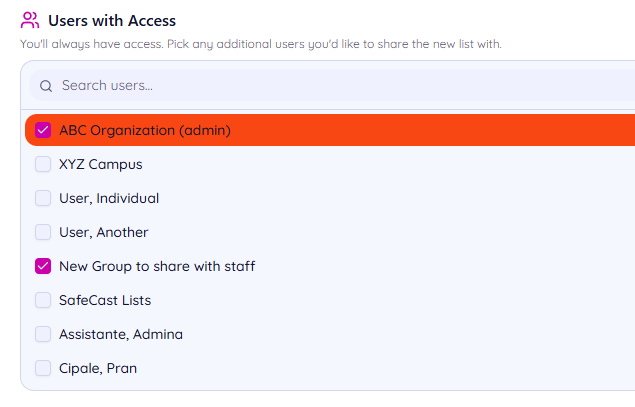The width and height of the screenshot is (635, 407).
Task: Click the Users with Access heading
Action: 112,21
